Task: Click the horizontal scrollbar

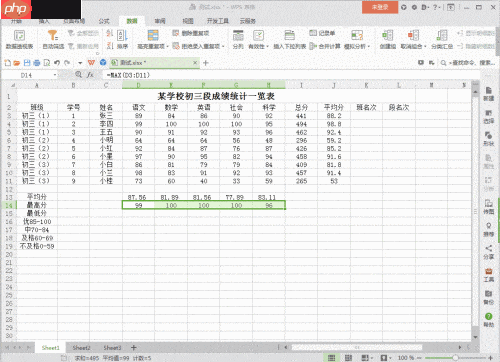Action: tap(357, 347)
